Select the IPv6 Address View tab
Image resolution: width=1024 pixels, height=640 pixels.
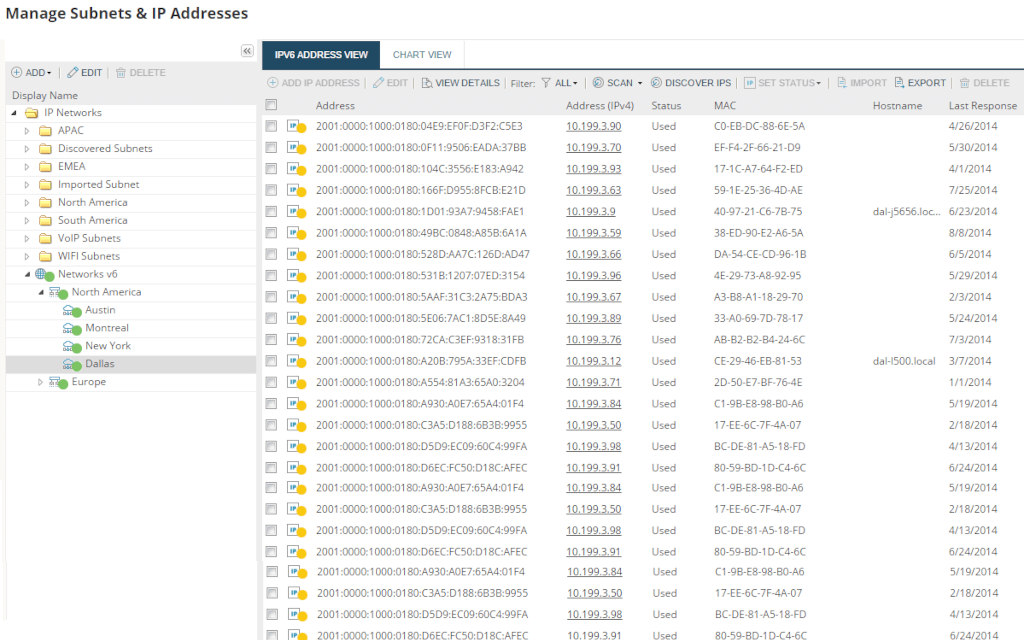coord(320,55)
